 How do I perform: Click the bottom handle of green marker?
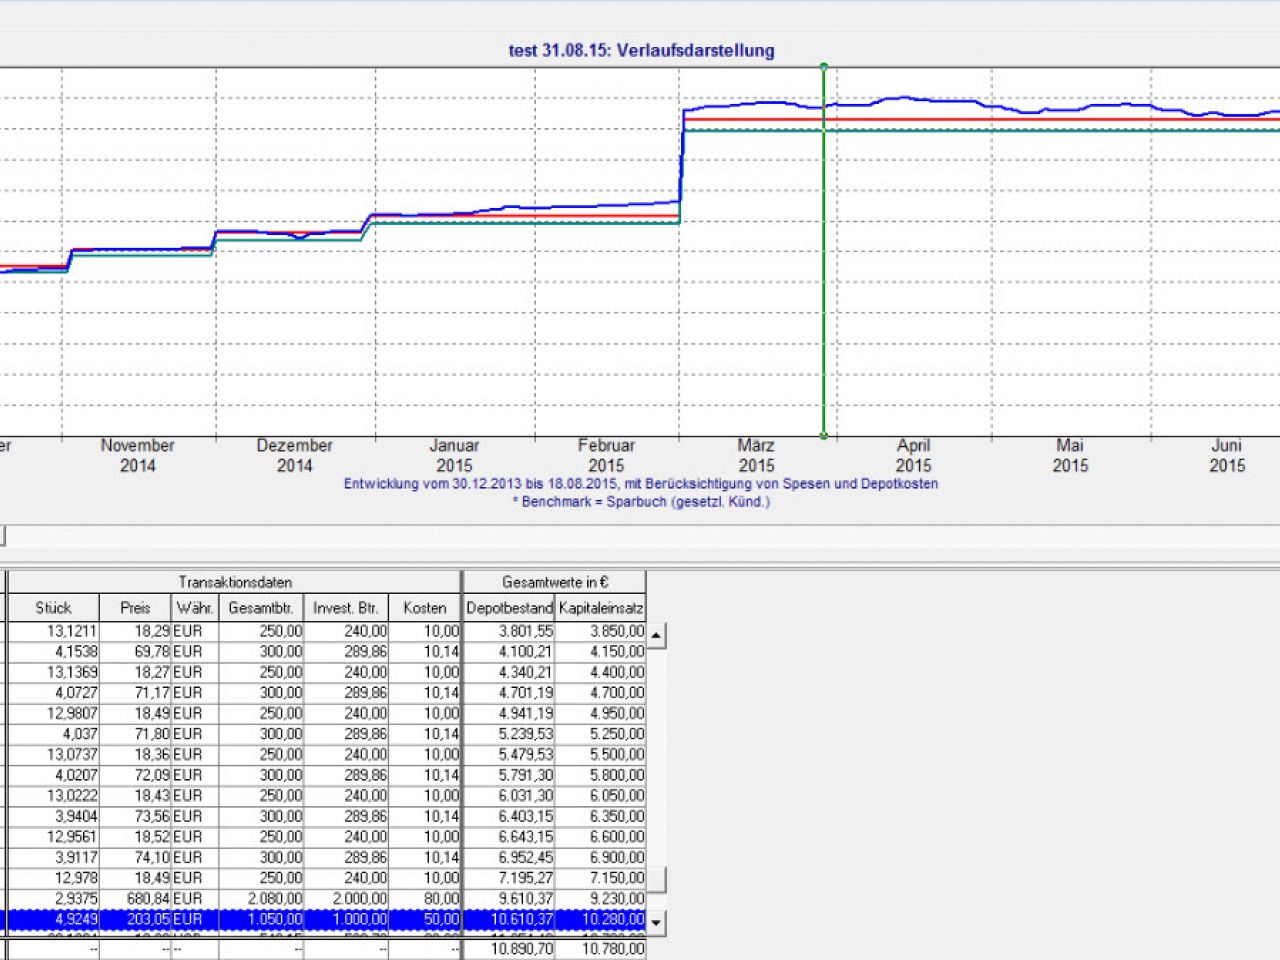824,436
